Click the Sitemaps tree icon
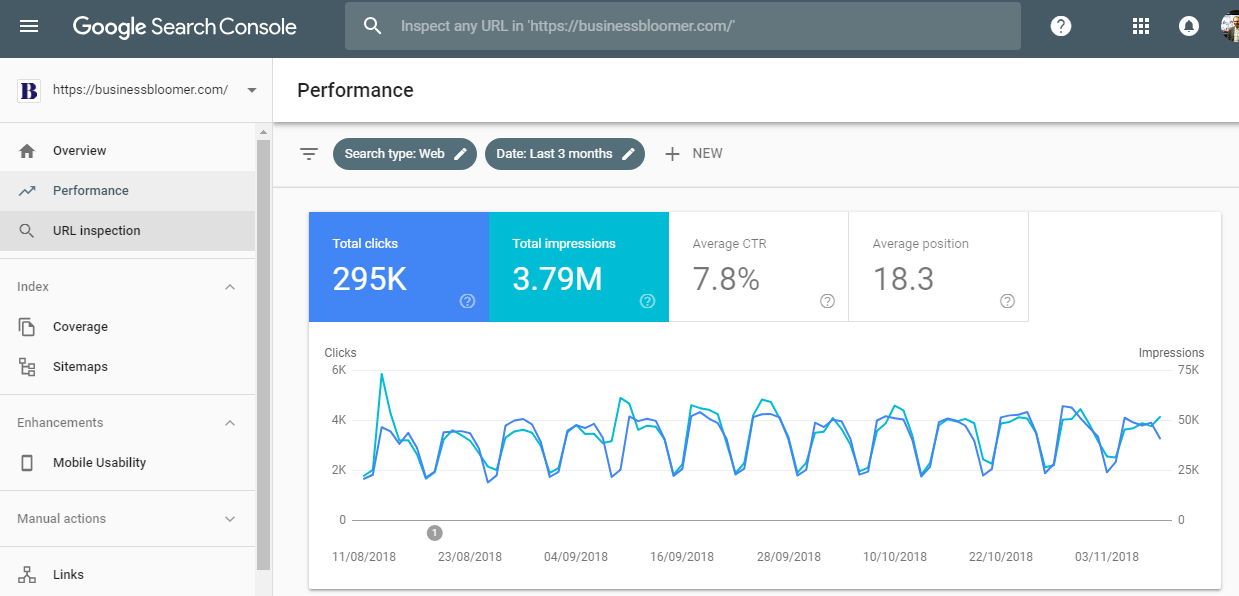 (x=27, y=367)
